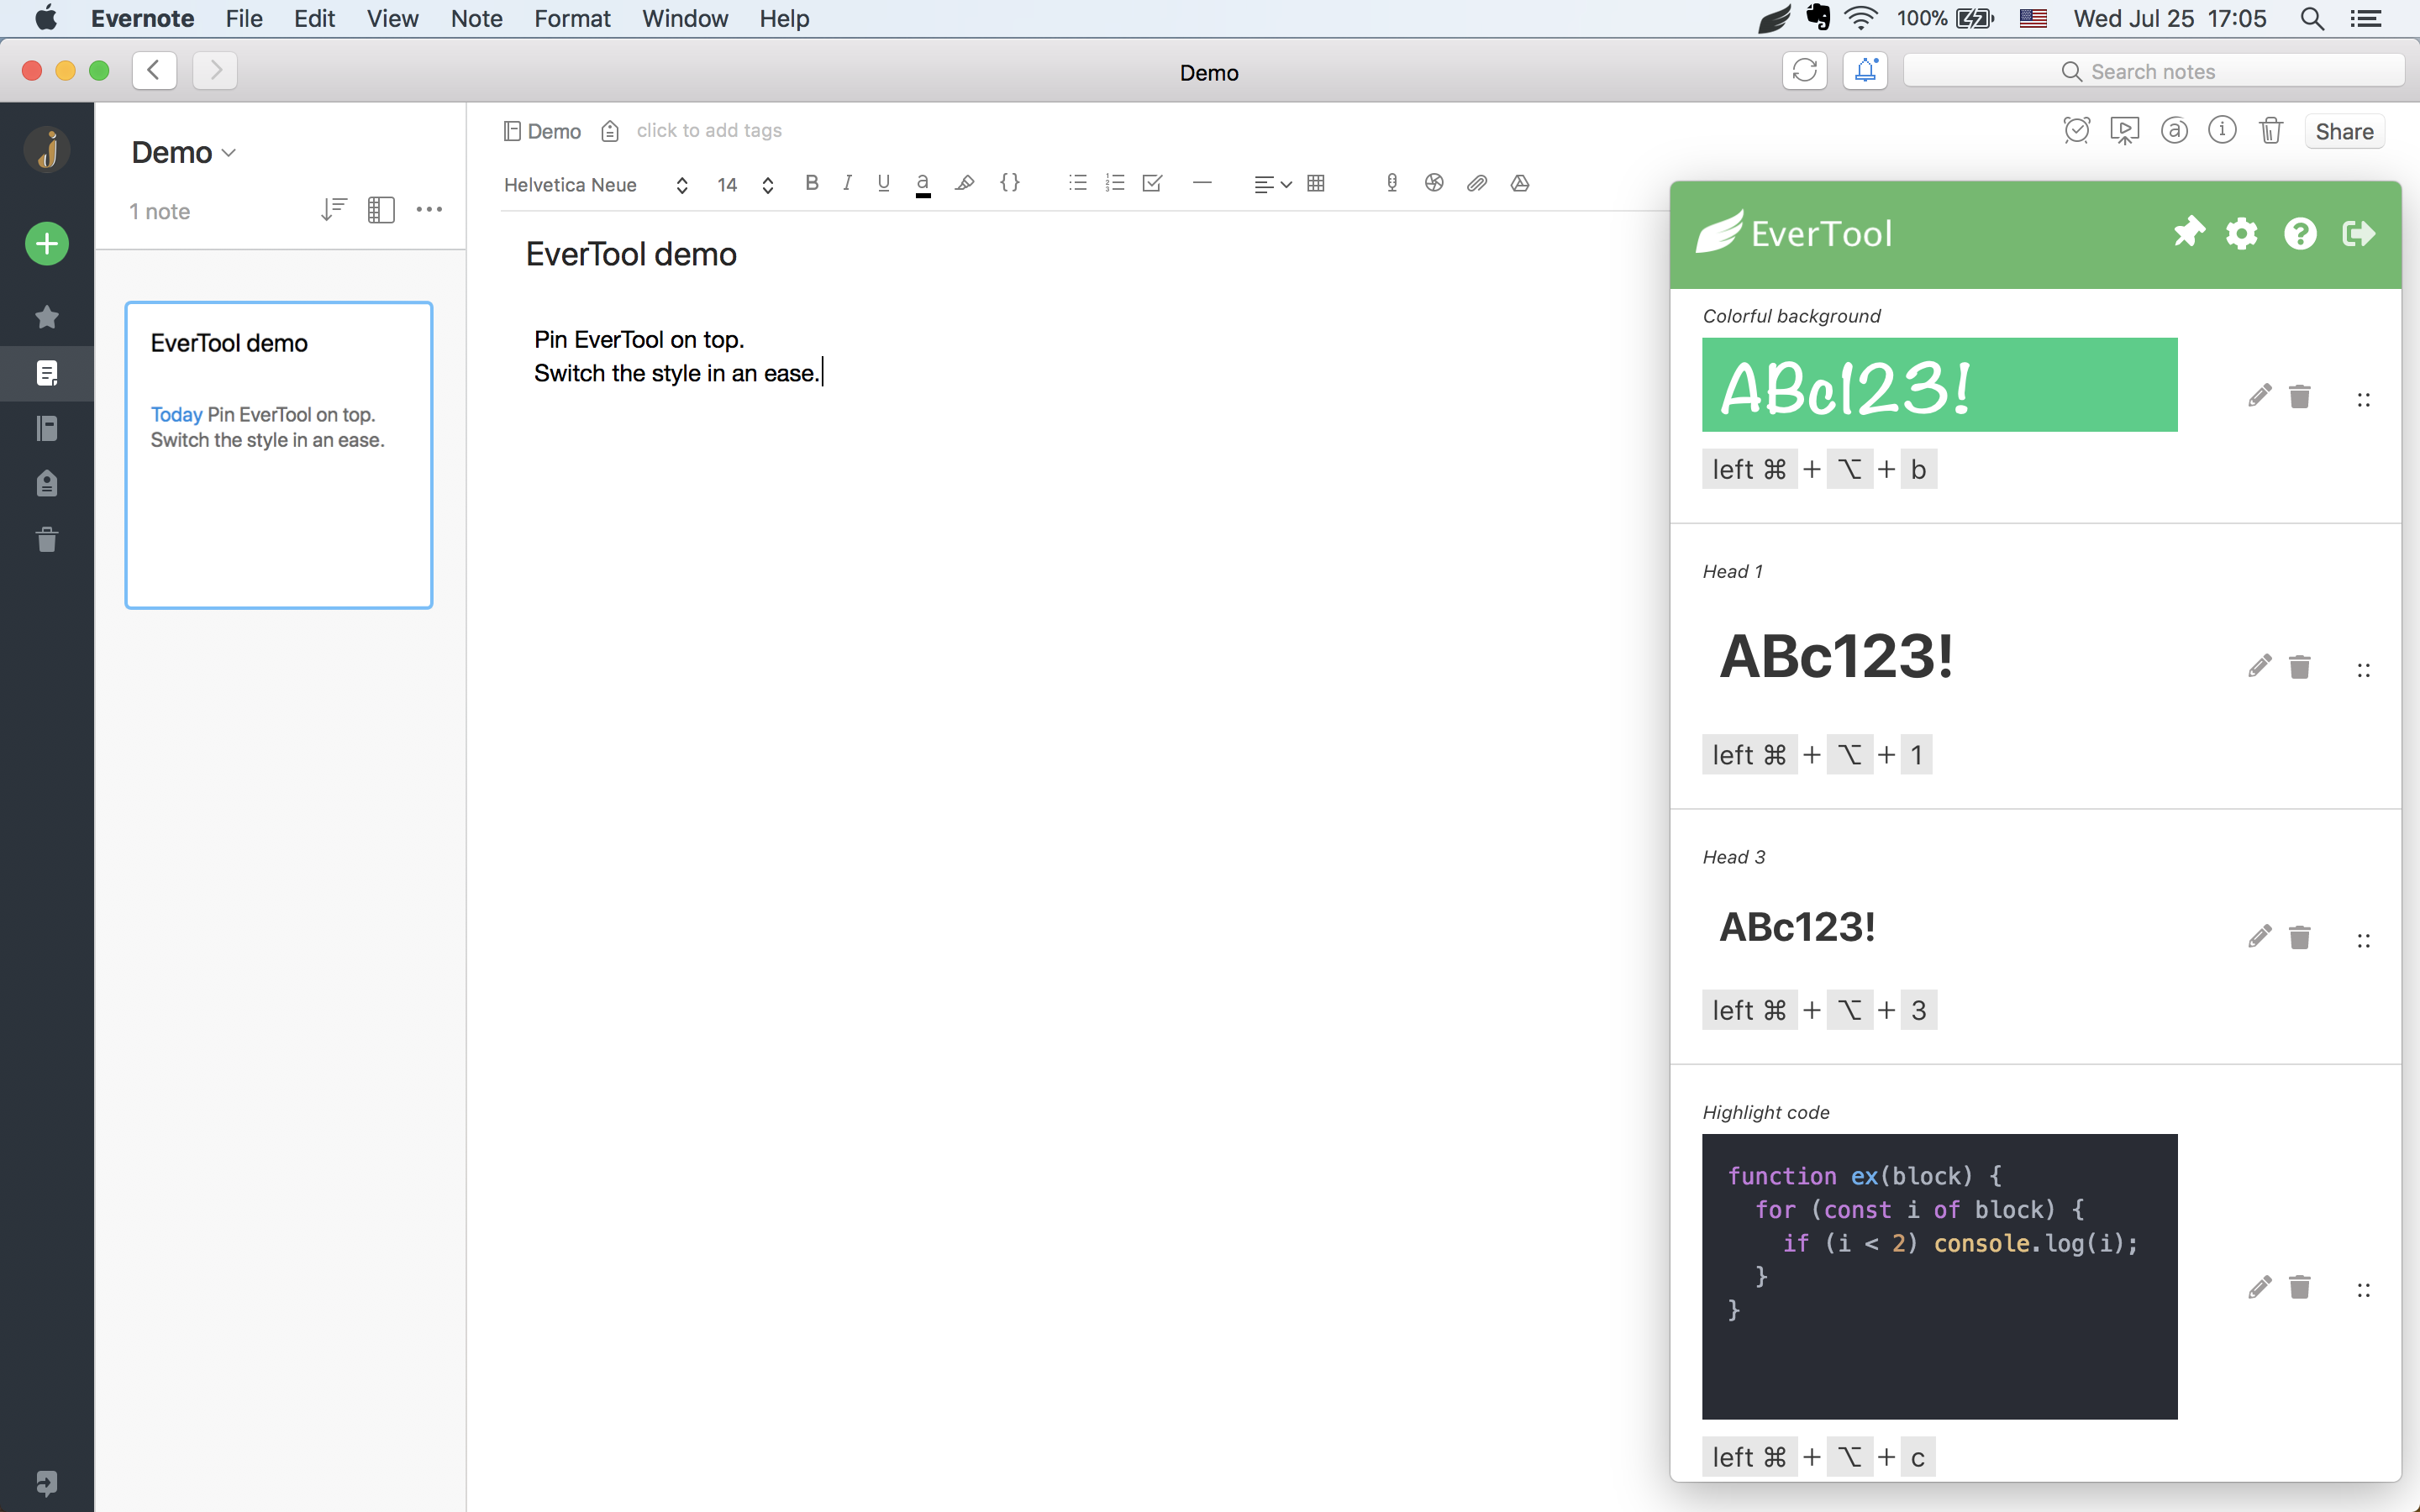Open the Format menu

572,18
